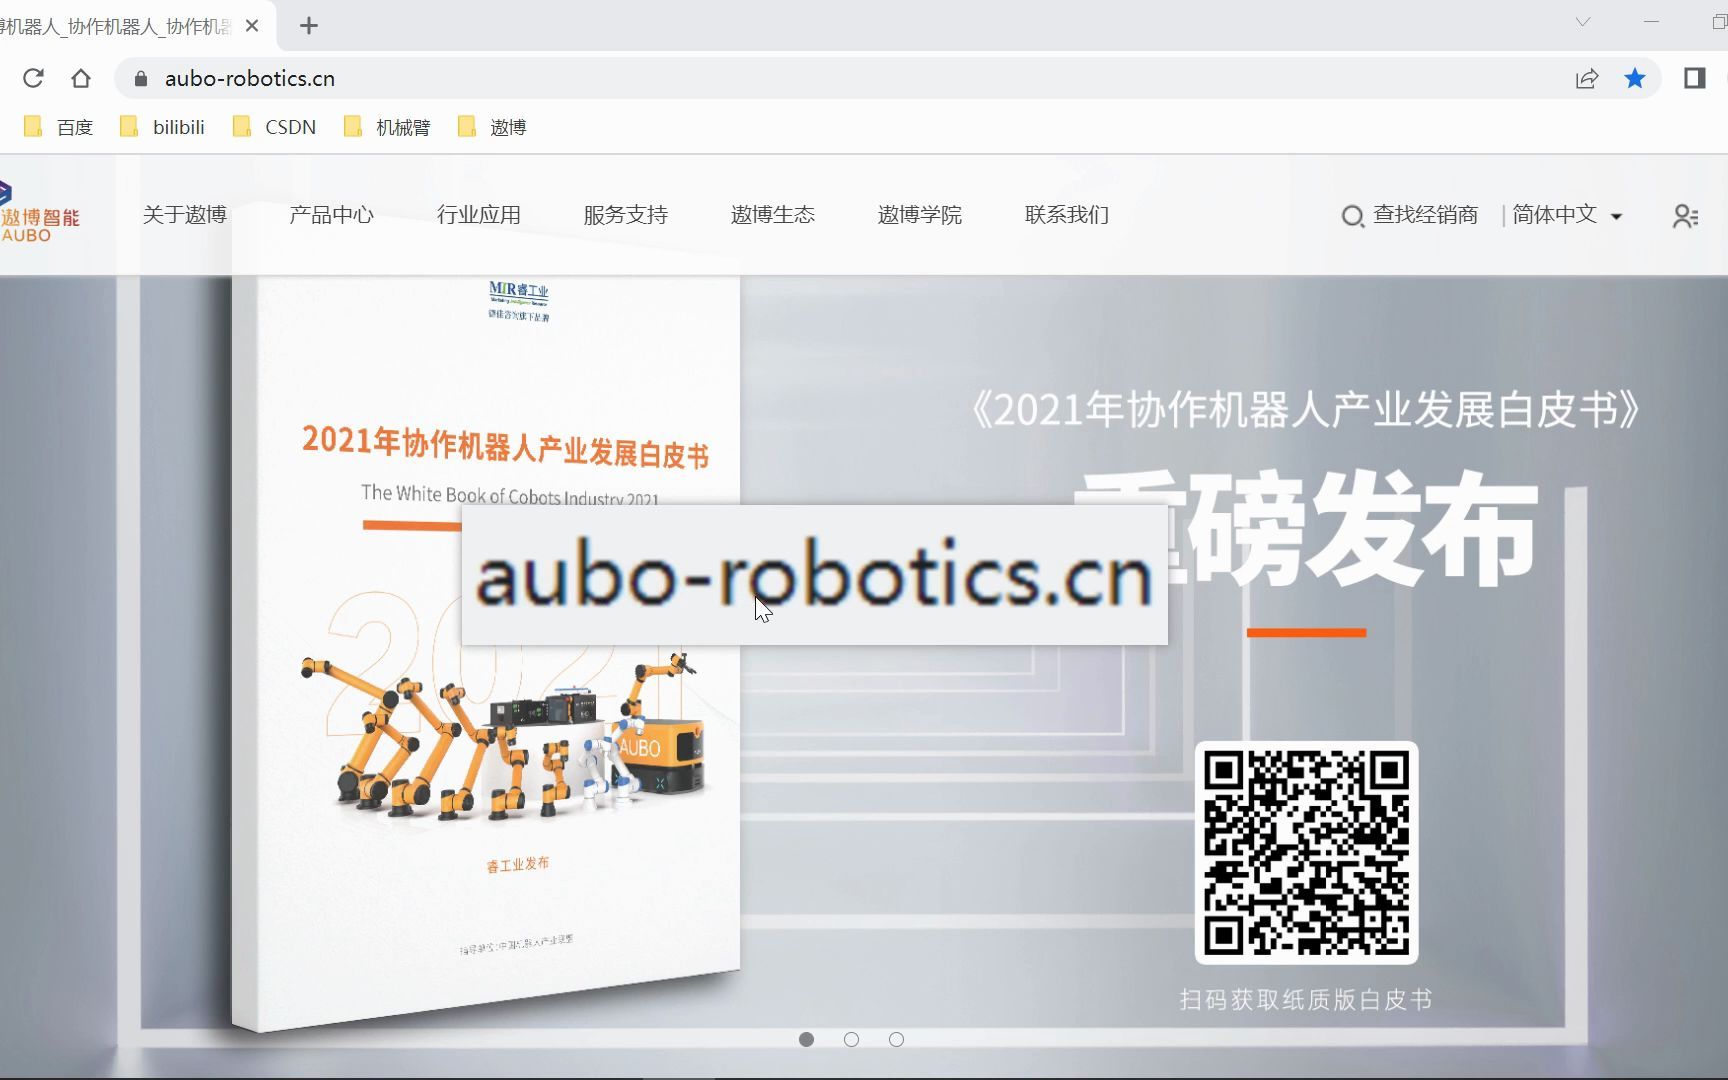Expand the 简体中文 language dropdown
1728x1080 pixels.
pos(1567,215)
